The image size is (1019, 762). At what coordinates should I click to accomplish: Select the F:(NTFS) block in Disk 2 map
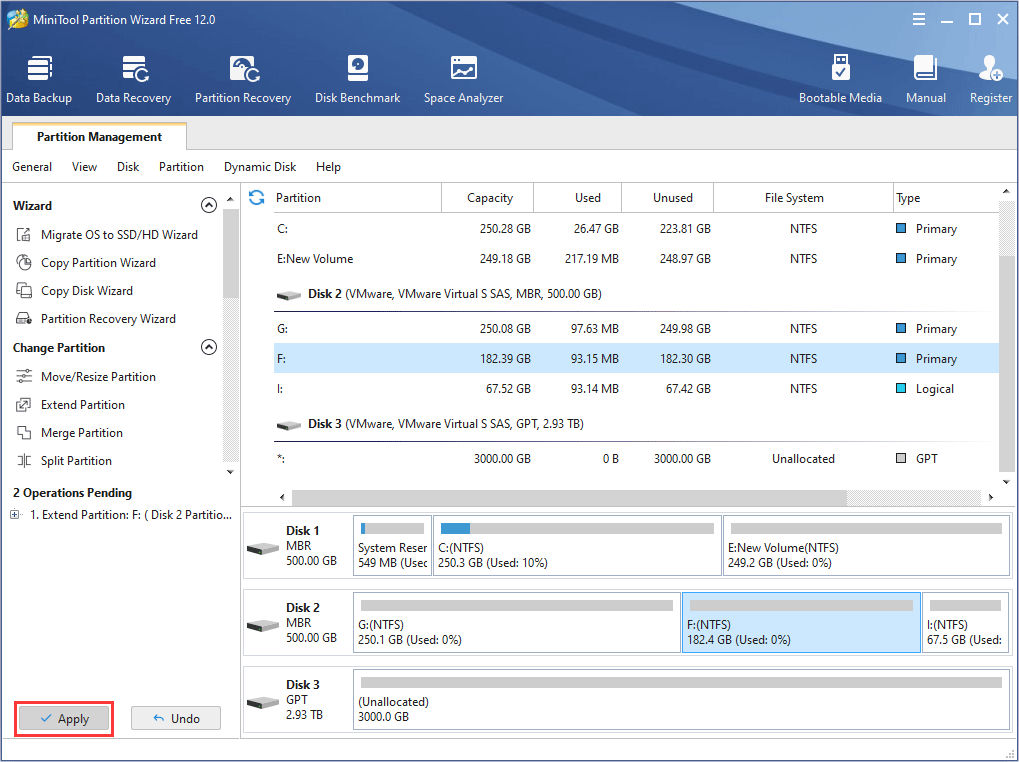pyautogui.click(x=801, y=622)
